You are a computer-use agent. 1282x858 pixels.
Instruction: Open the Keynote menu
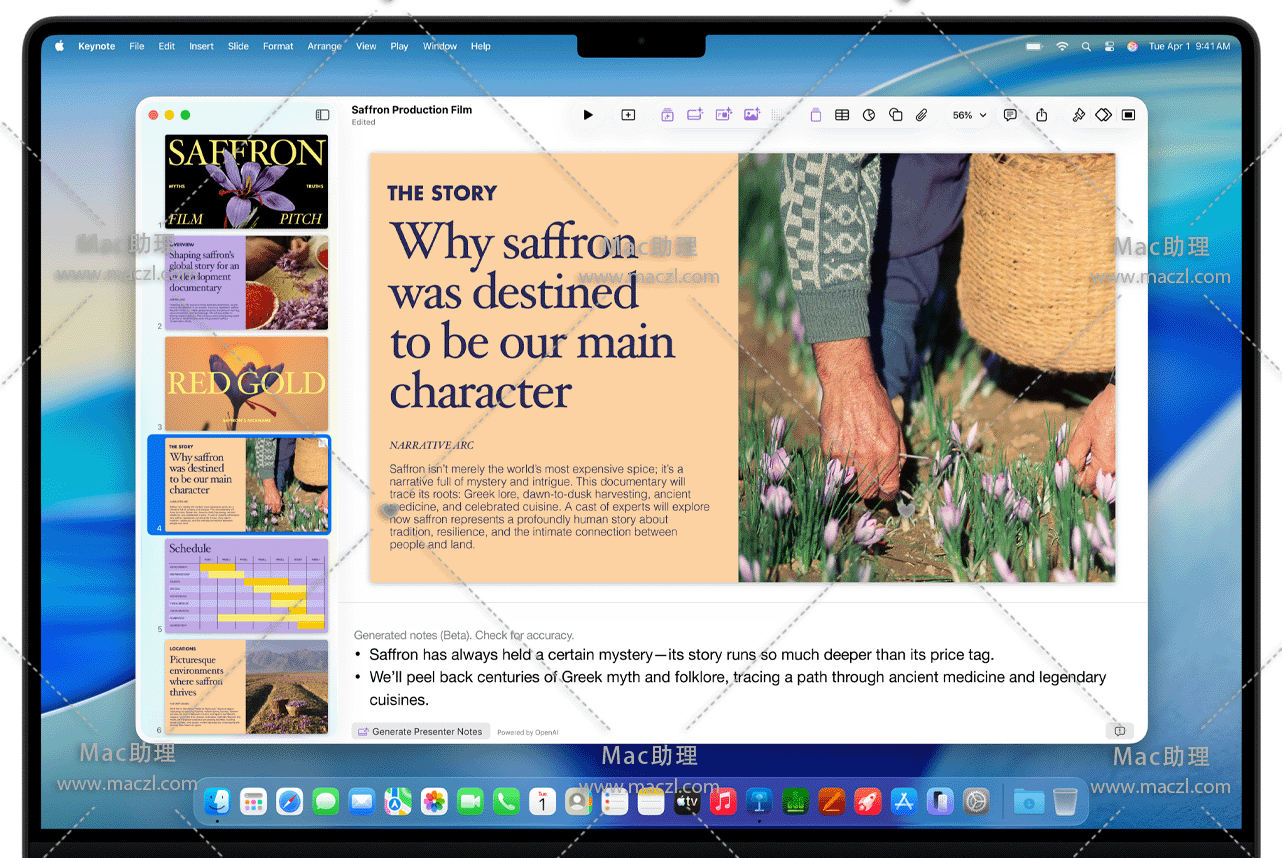point(97,46)
